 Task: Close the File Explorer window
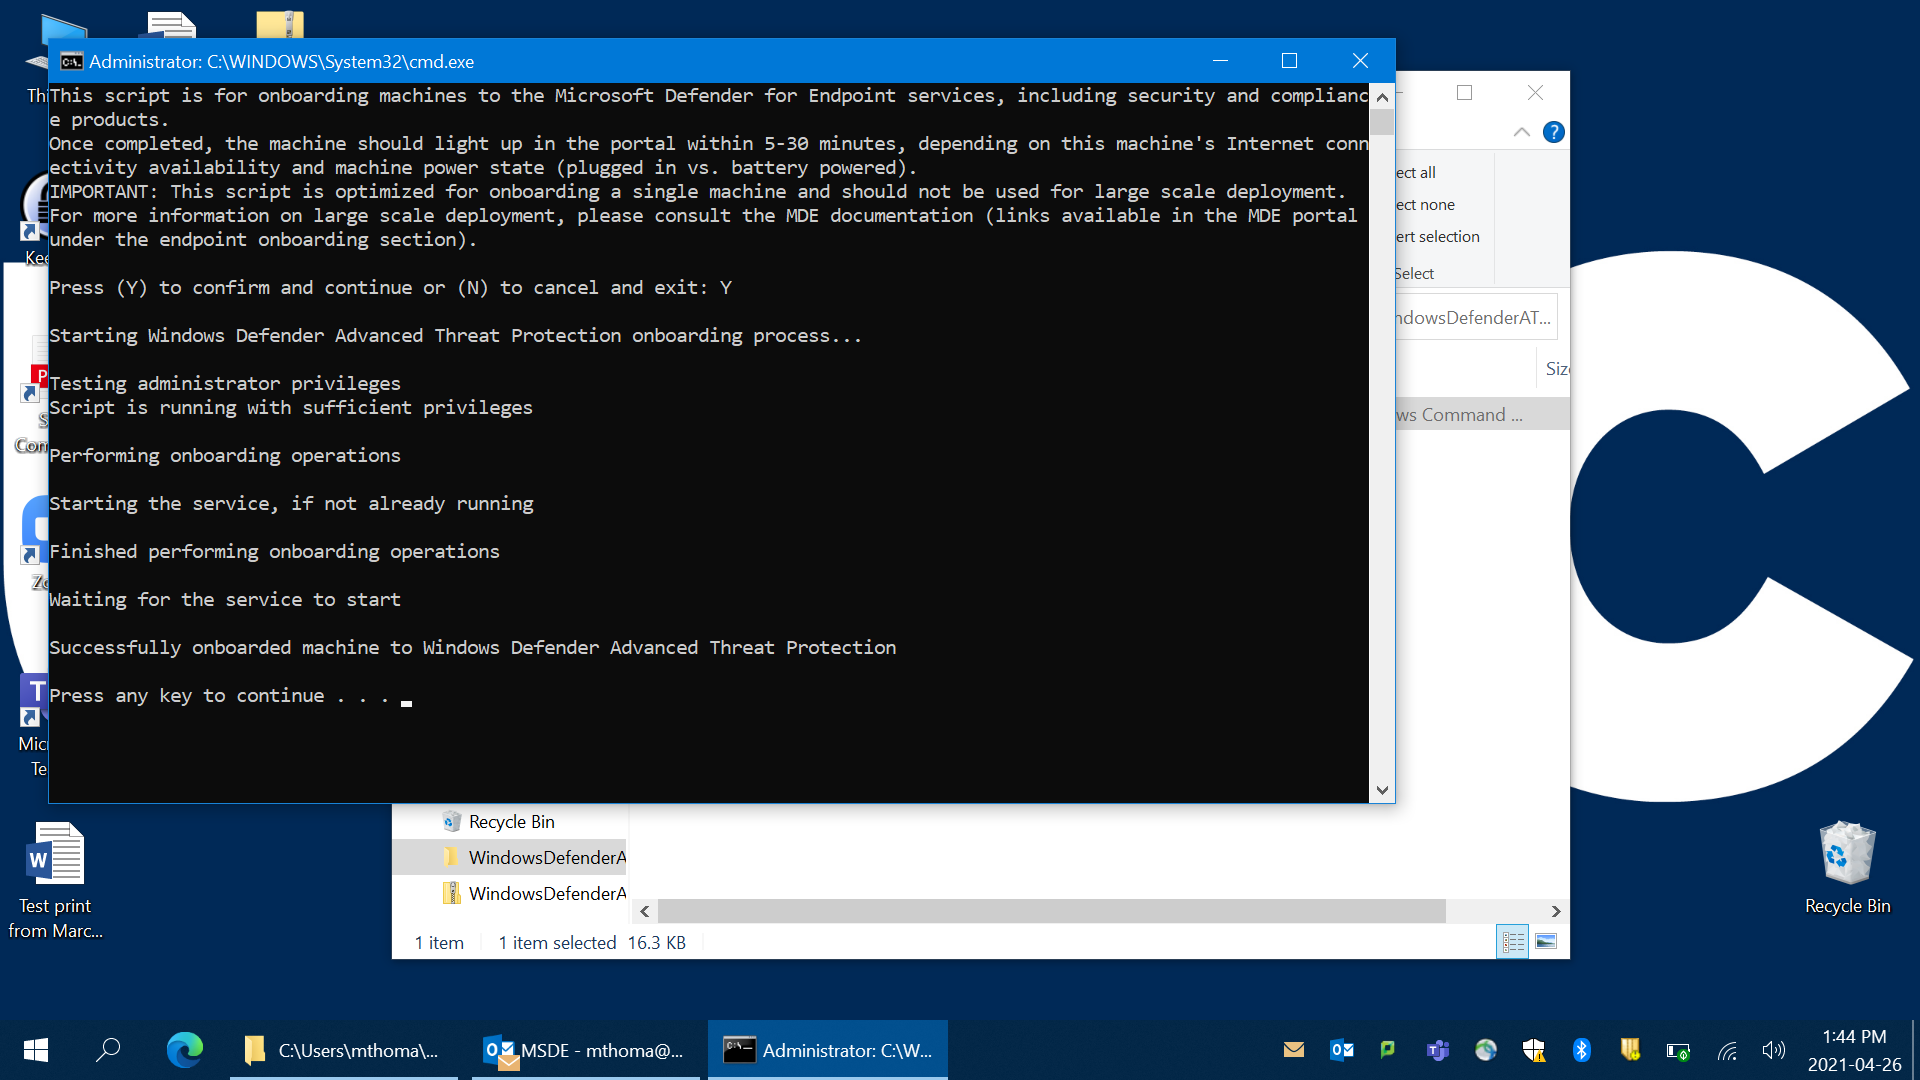1535,93
